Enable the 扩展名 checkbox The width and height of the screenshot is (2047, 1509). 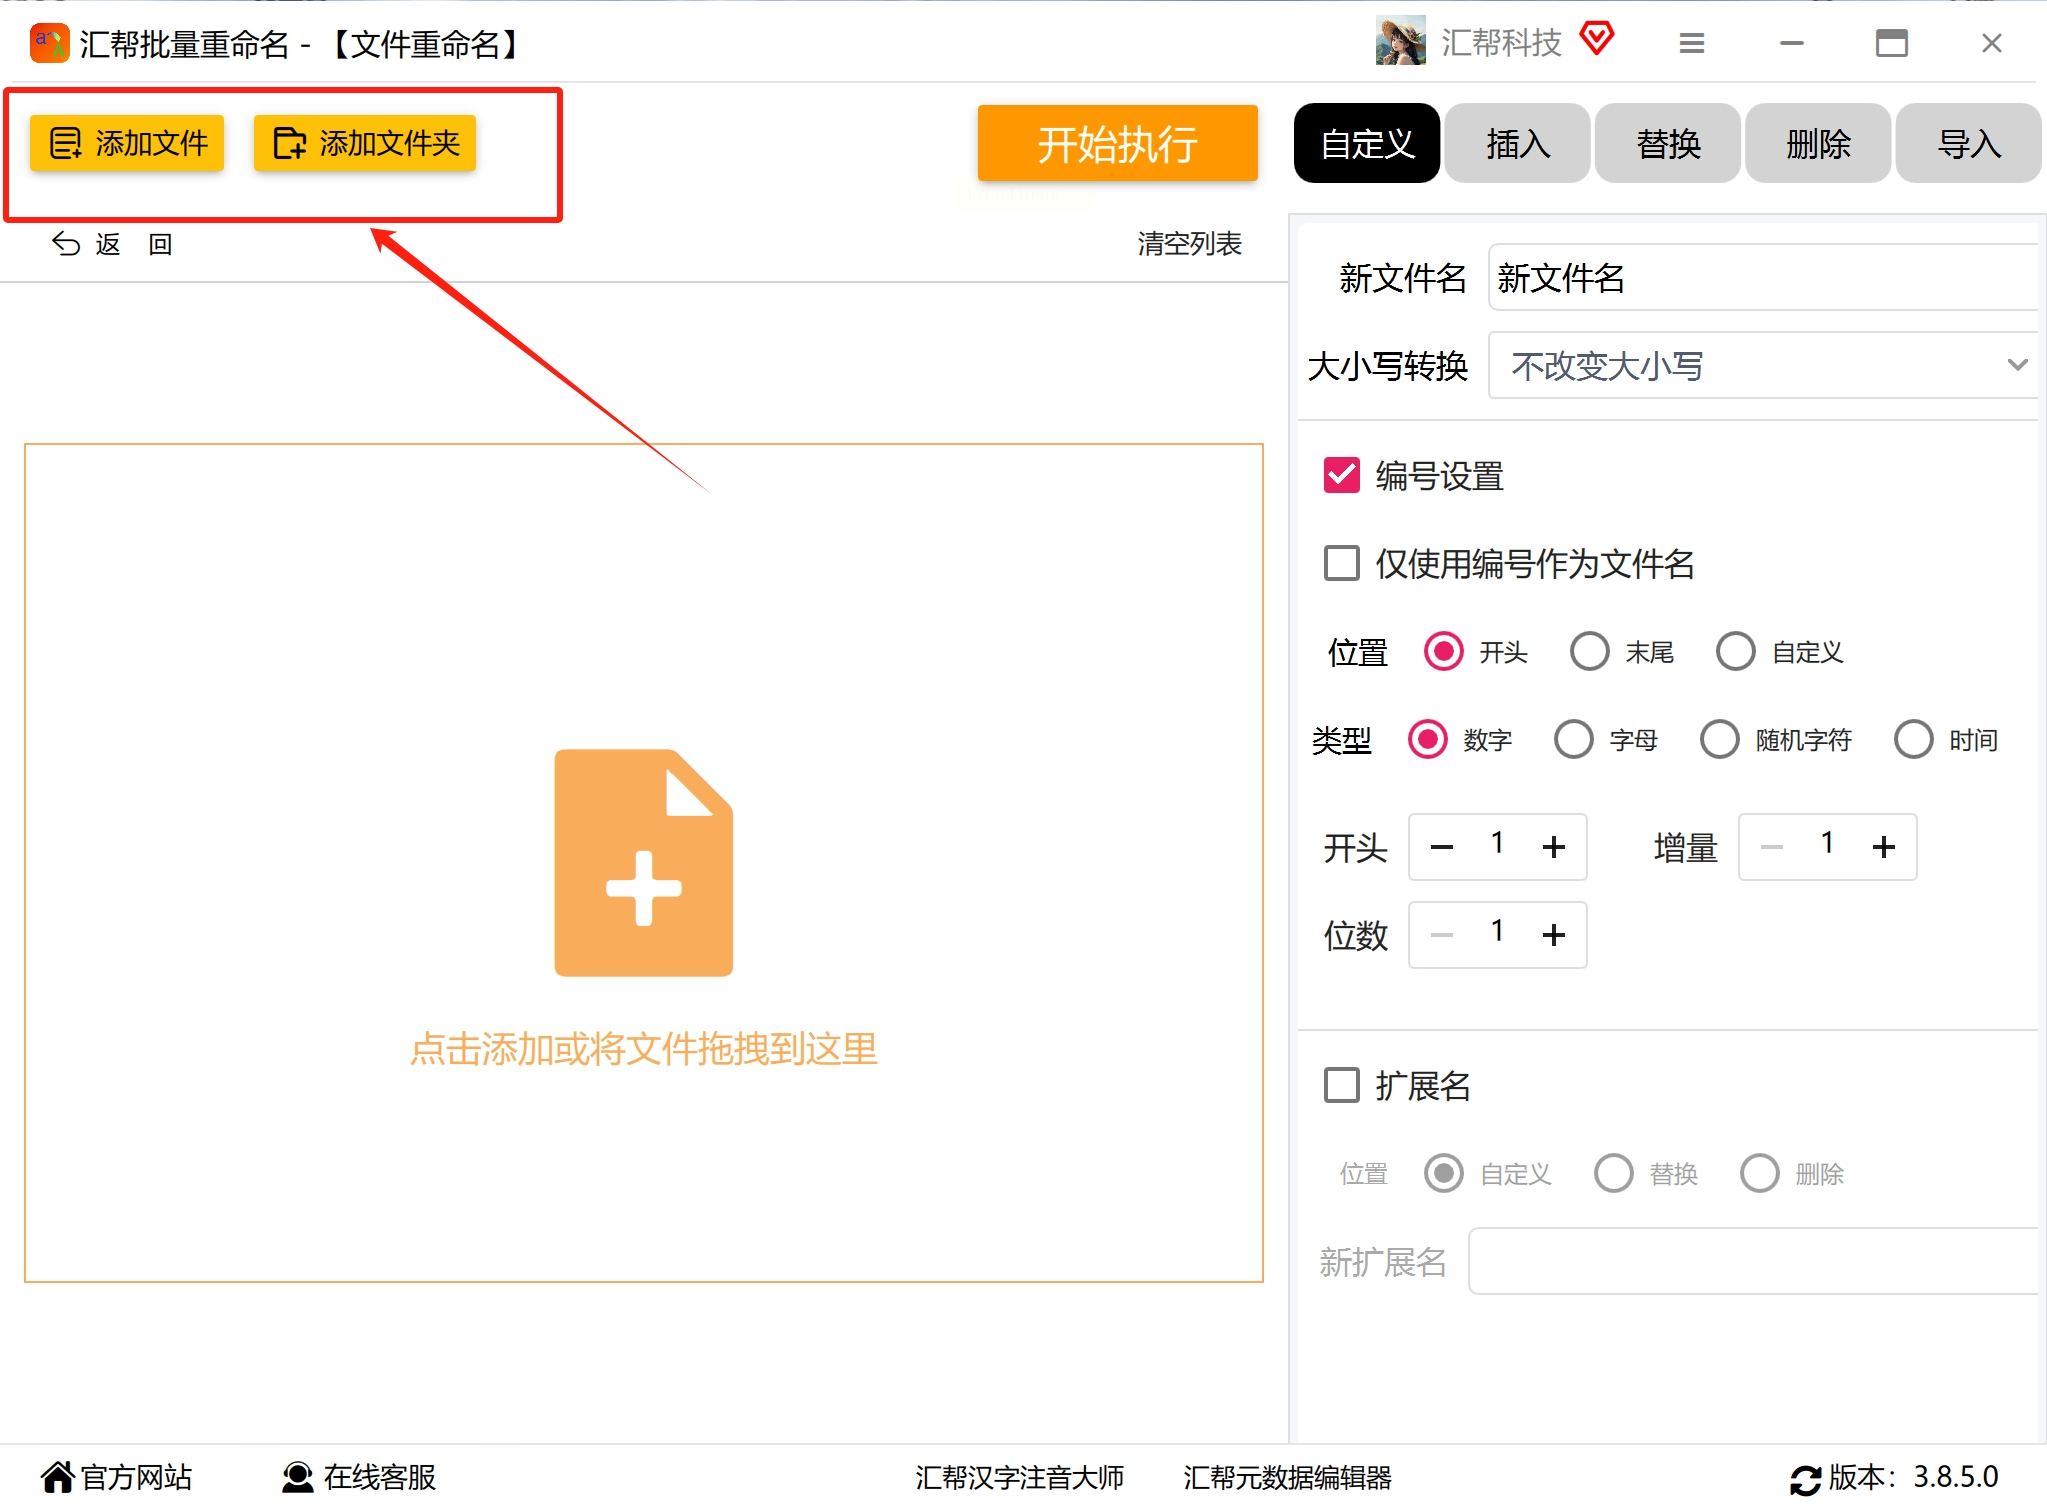pyautogui.click(x=1341, y=1085)
